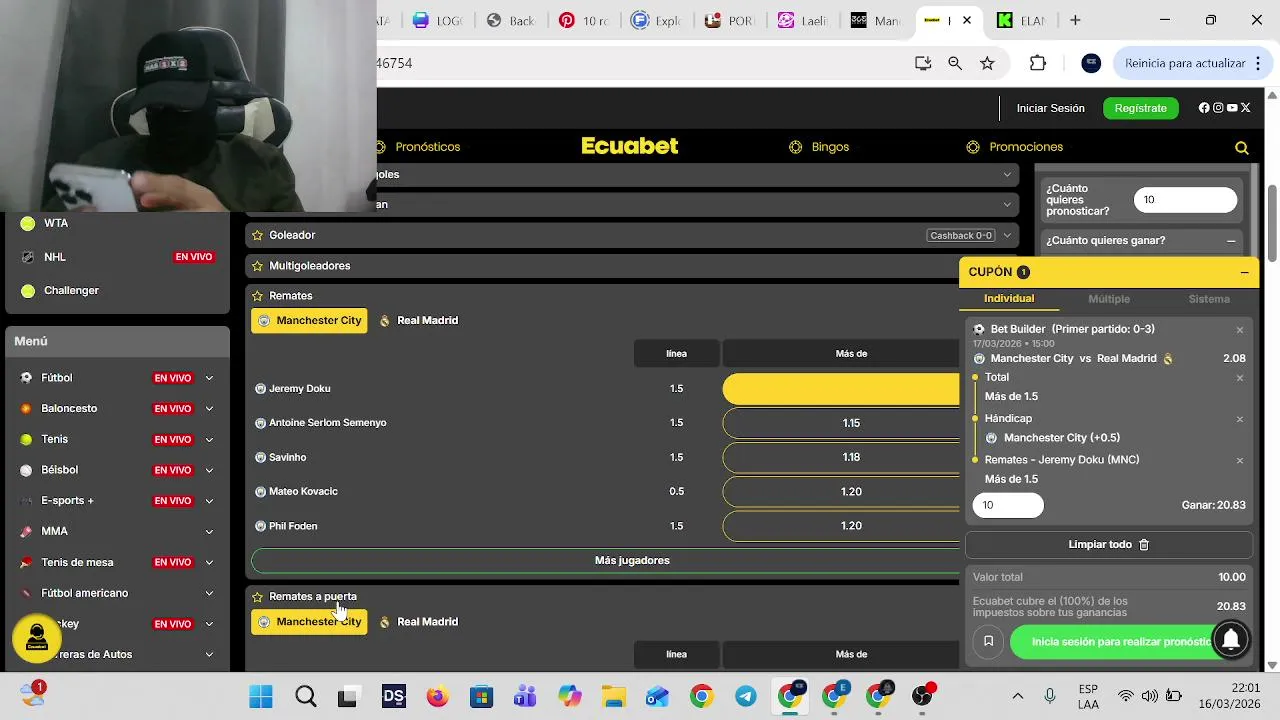Click the bookmark save coupon icon

click(x=988, y=642)
